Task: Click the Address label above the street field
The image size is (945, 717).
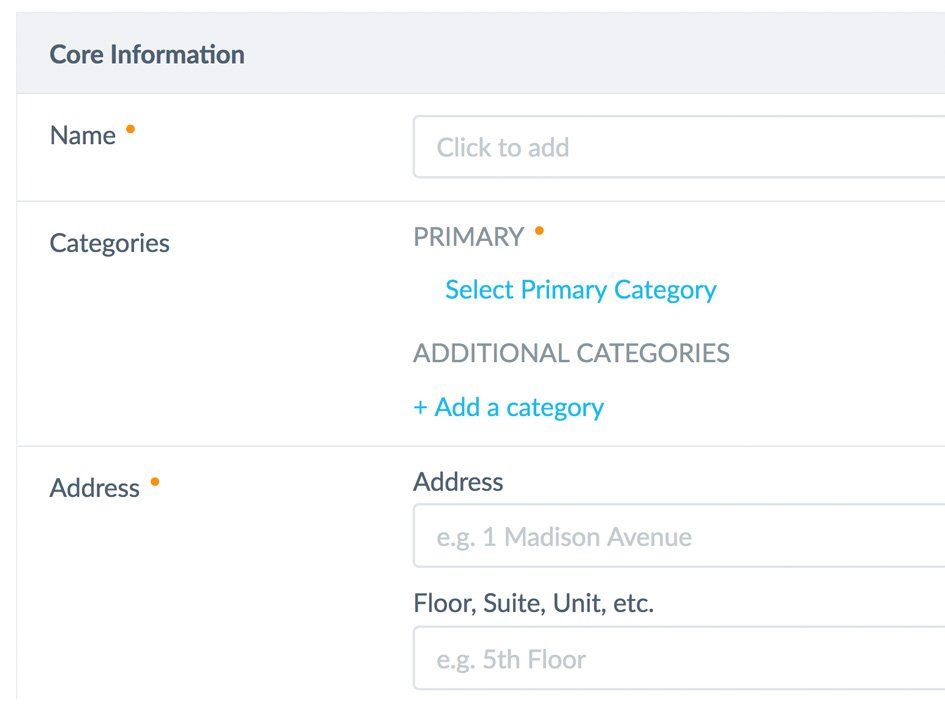Action: click(x=458, y=482)
